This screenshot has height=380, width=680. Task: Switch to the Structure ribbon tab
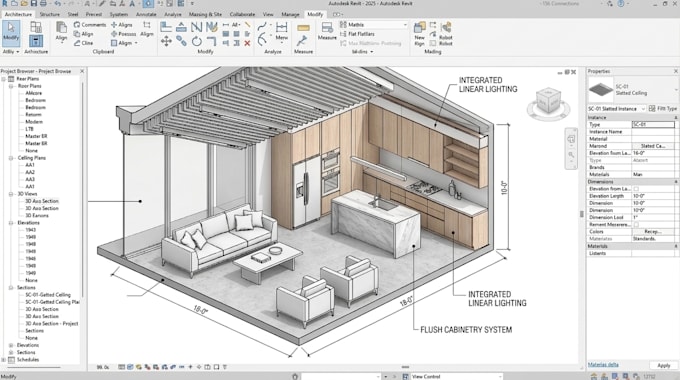point(49,14)
